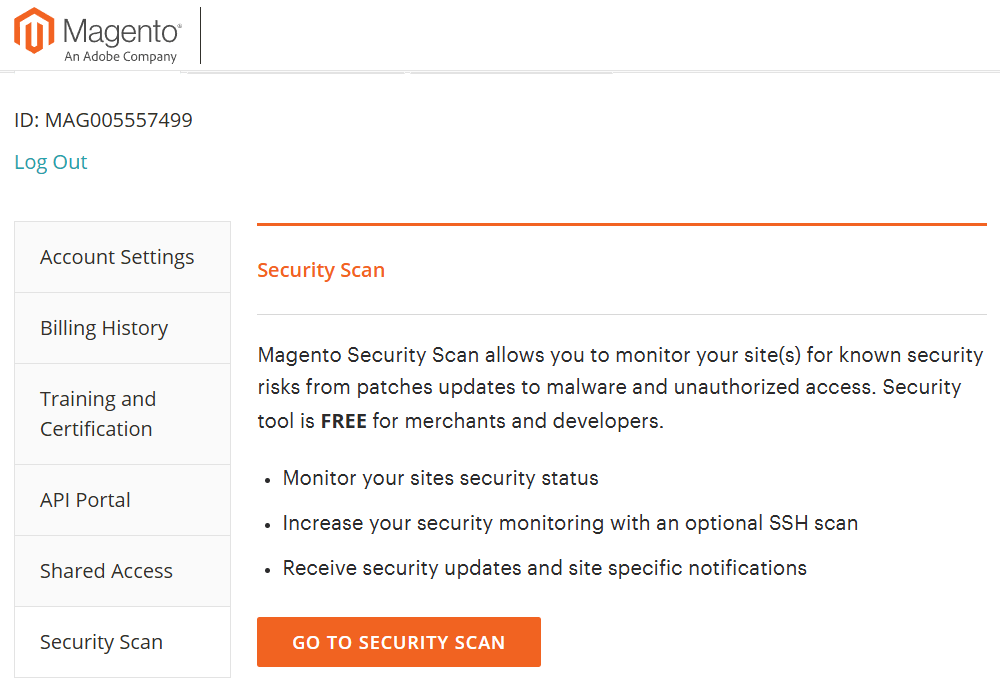Click the Security Scan description paragraph
1000x694 pixels.
tap(620, 387)
